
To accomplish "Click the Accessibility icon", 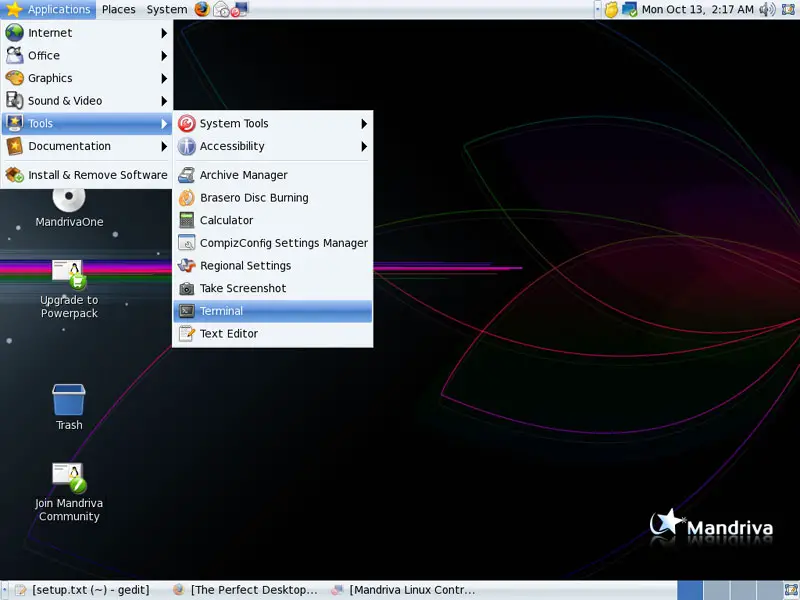I will coord(187,146).
